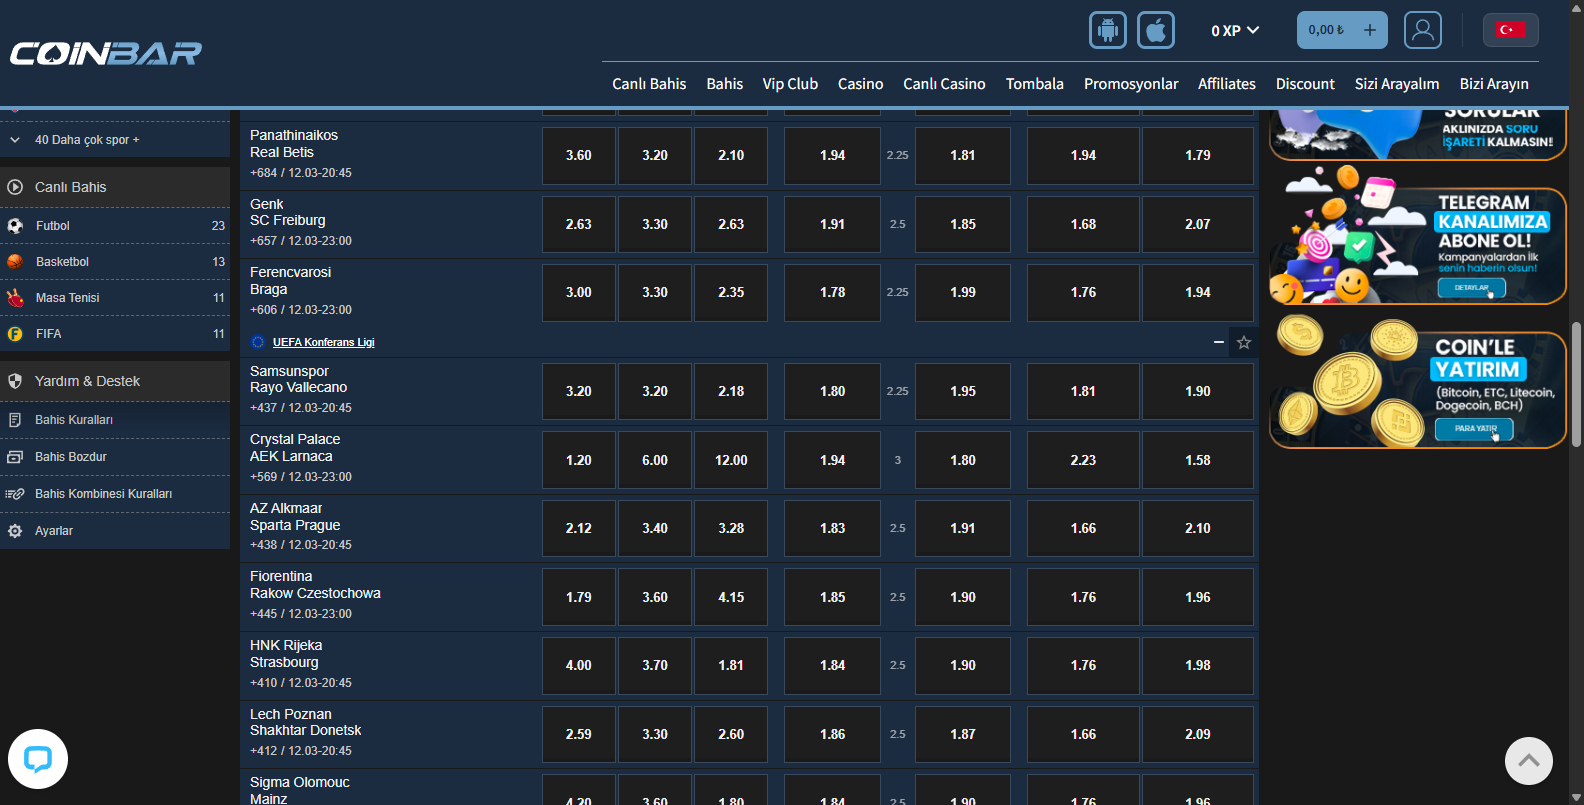Click the Apple app download icon
This screenshot has width=1584, height=805.
click(1155, 30)
